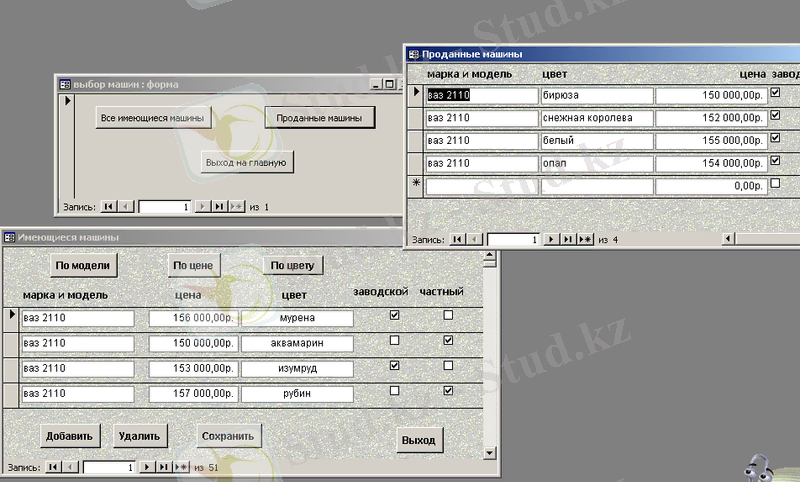Go to last record in Имеющиеся машины
The height and width of the screenshot is (482, 800).
(164, 467)
